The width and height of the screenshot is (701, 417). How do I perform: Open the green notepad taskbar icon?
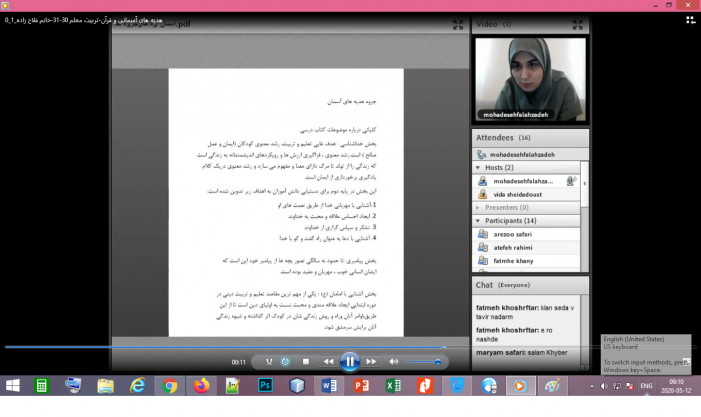pos(233,386)
